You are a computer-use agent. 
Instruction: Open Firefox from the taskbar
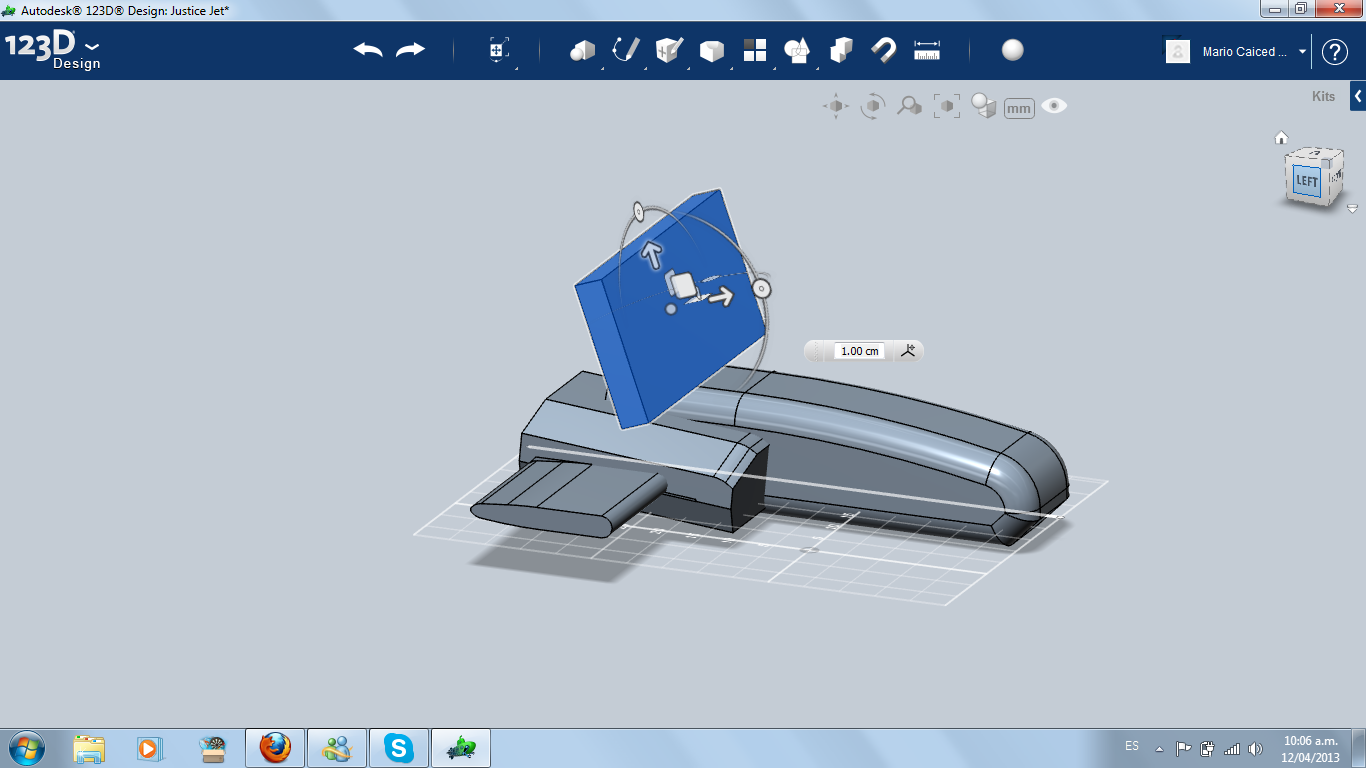click(275, 748)
